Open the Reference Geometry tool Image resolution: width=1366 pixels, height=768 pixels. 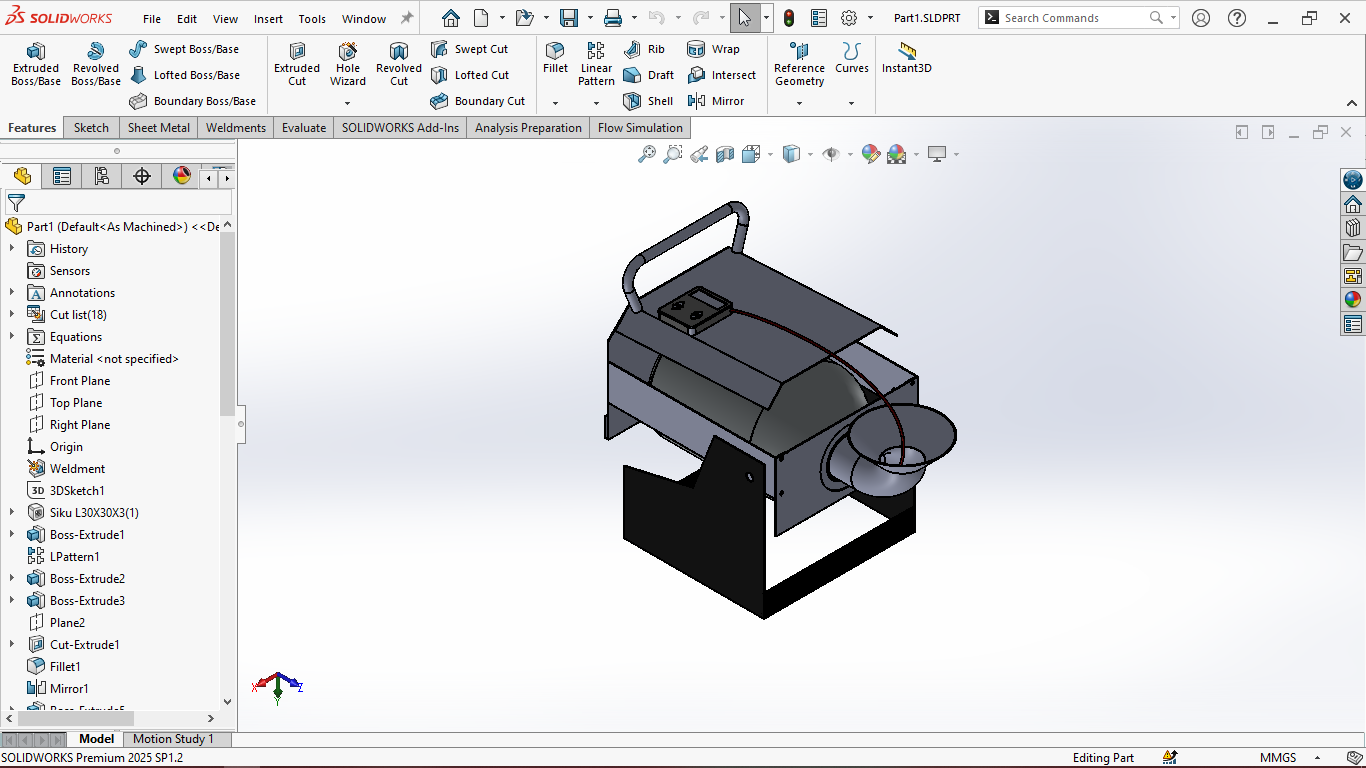click(799, 65)
